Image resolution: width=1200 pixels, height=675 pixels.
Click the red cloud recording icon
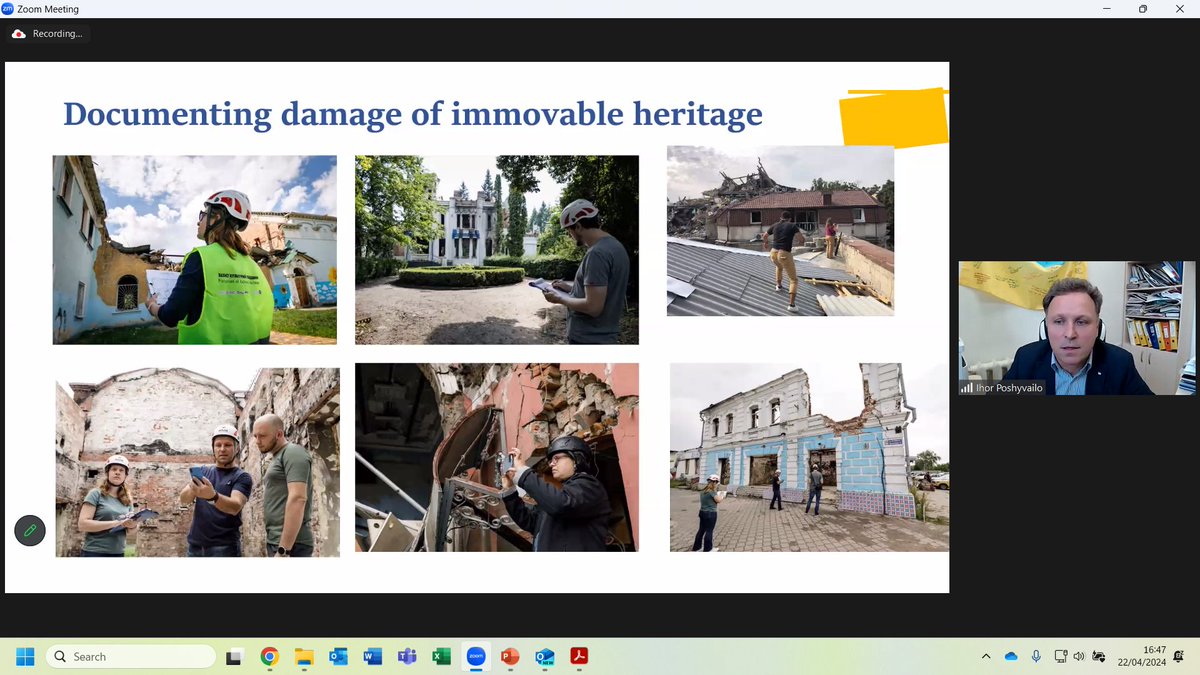[x=19, y=34]
